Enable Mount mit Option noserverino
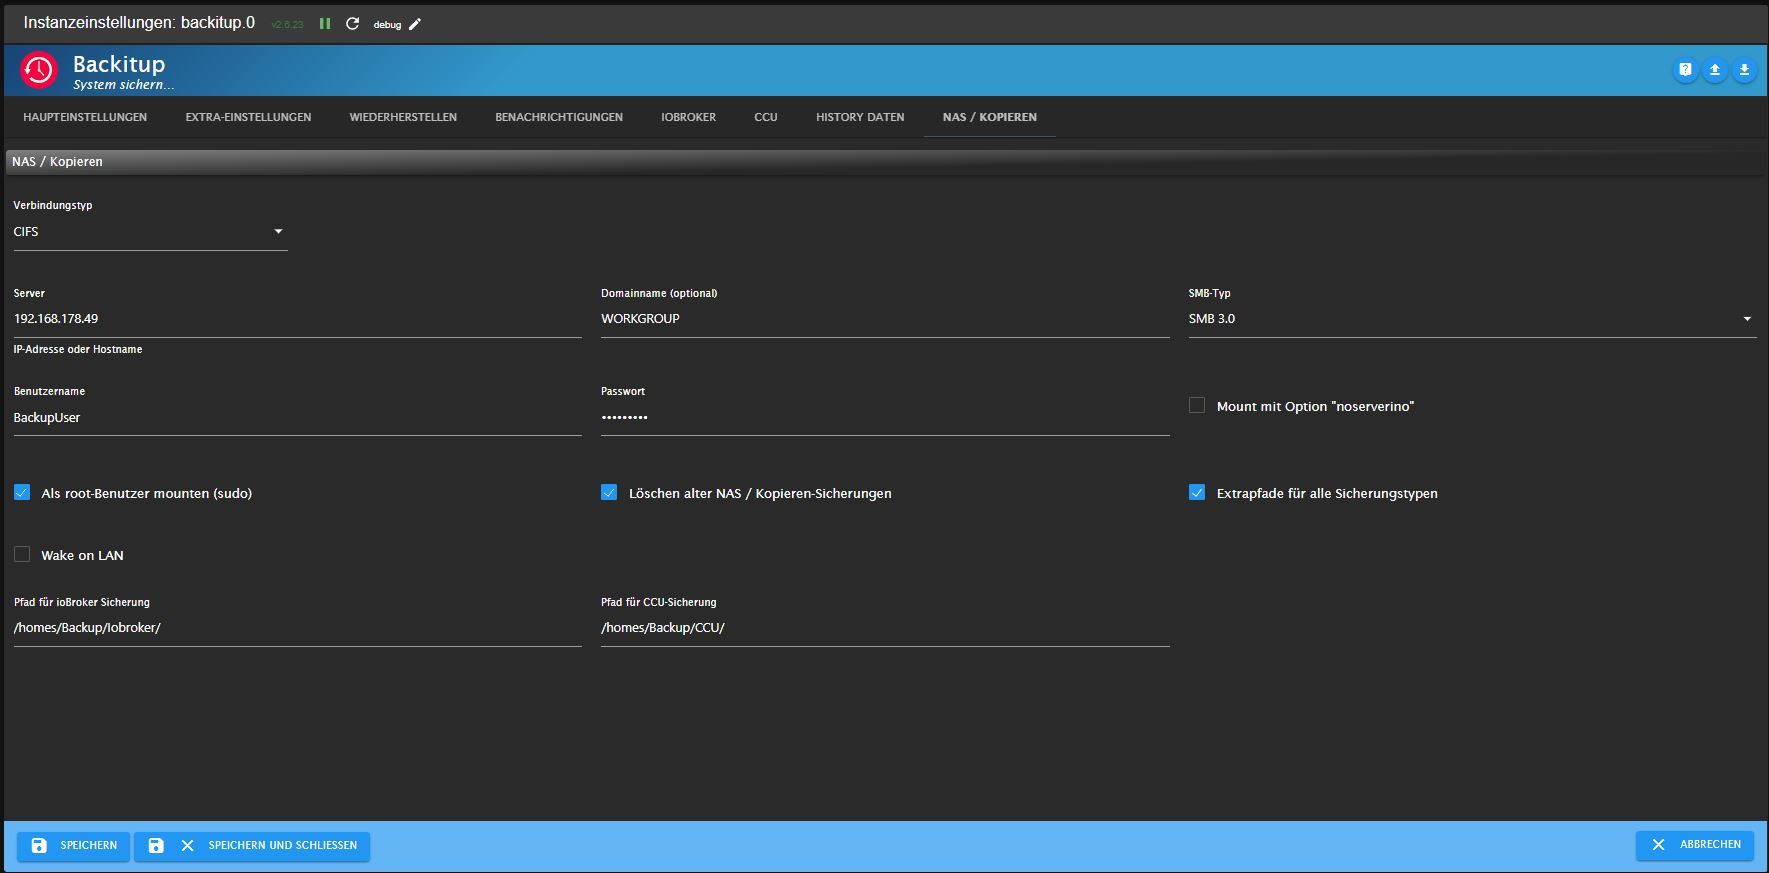1769x873 pixels. 1196,406
